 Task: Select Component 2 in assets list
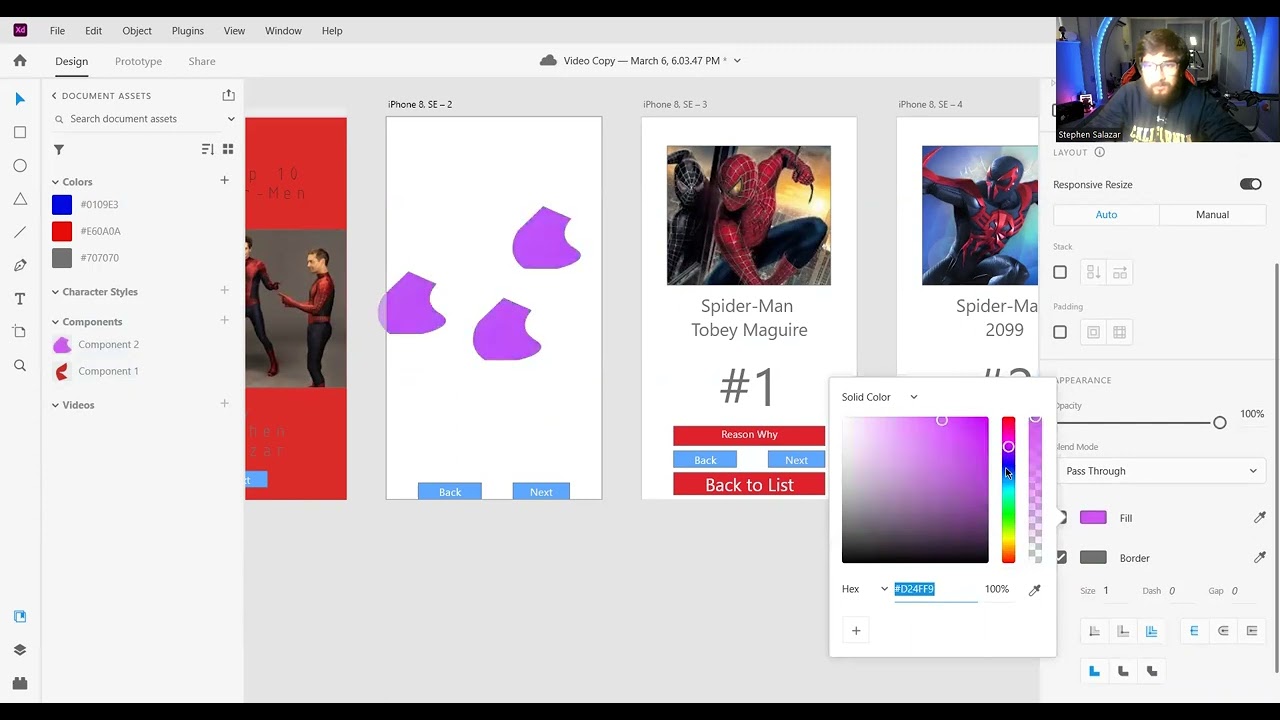pos(108,345)
